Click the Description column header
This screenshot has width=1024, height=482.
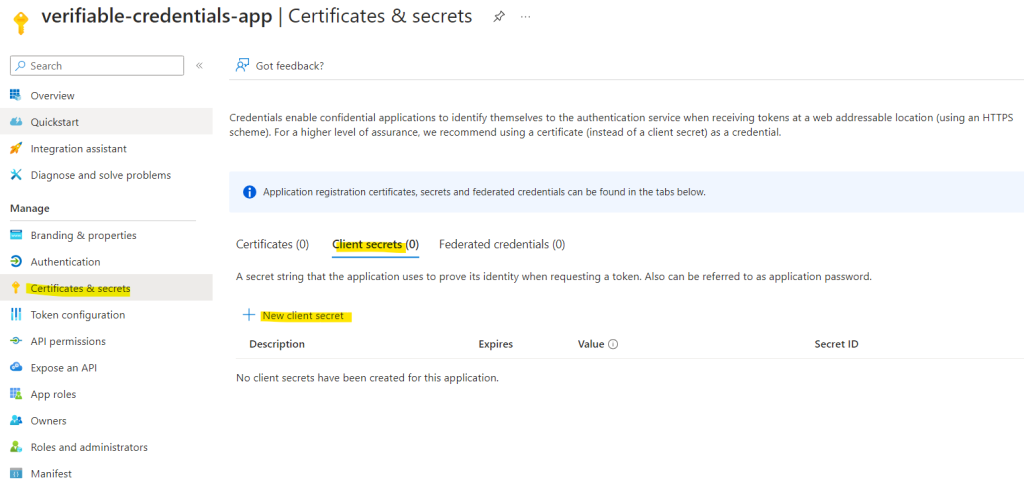coord(277,344)
